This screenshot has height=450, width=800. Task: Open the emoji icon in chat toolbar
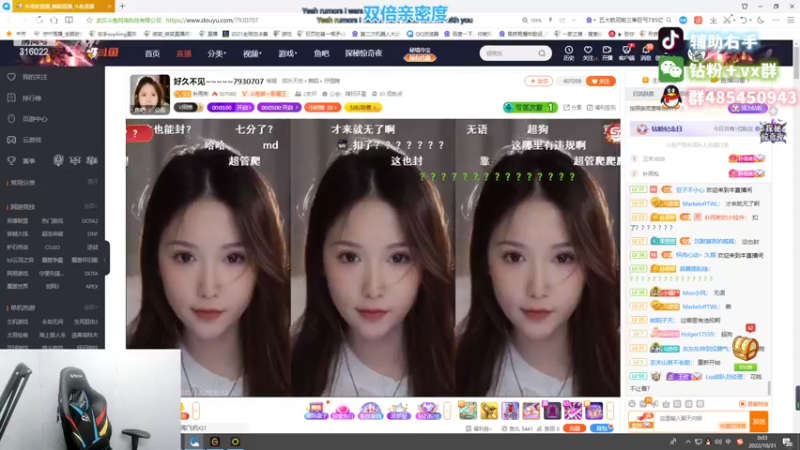pos(632,404)
